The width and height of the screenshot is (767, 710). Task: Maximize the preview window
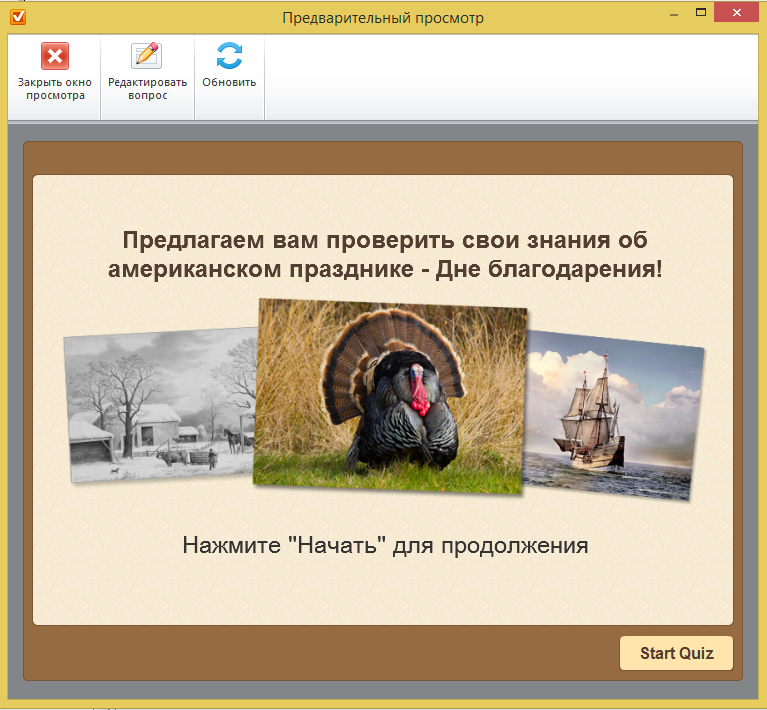click(x=701, y=13)
